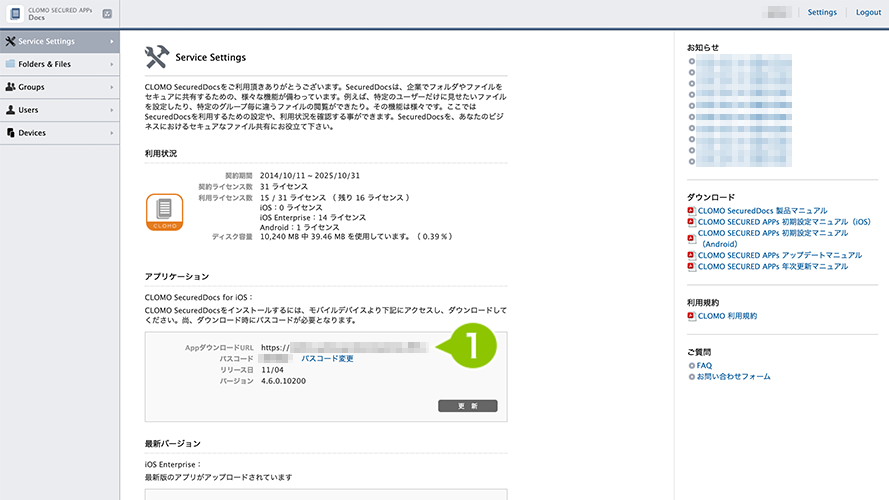Screen dimensions: 889x500
Task: Click the contract period 2014/10/11 ~ 2025/10/31
Action: pos(310,176)
